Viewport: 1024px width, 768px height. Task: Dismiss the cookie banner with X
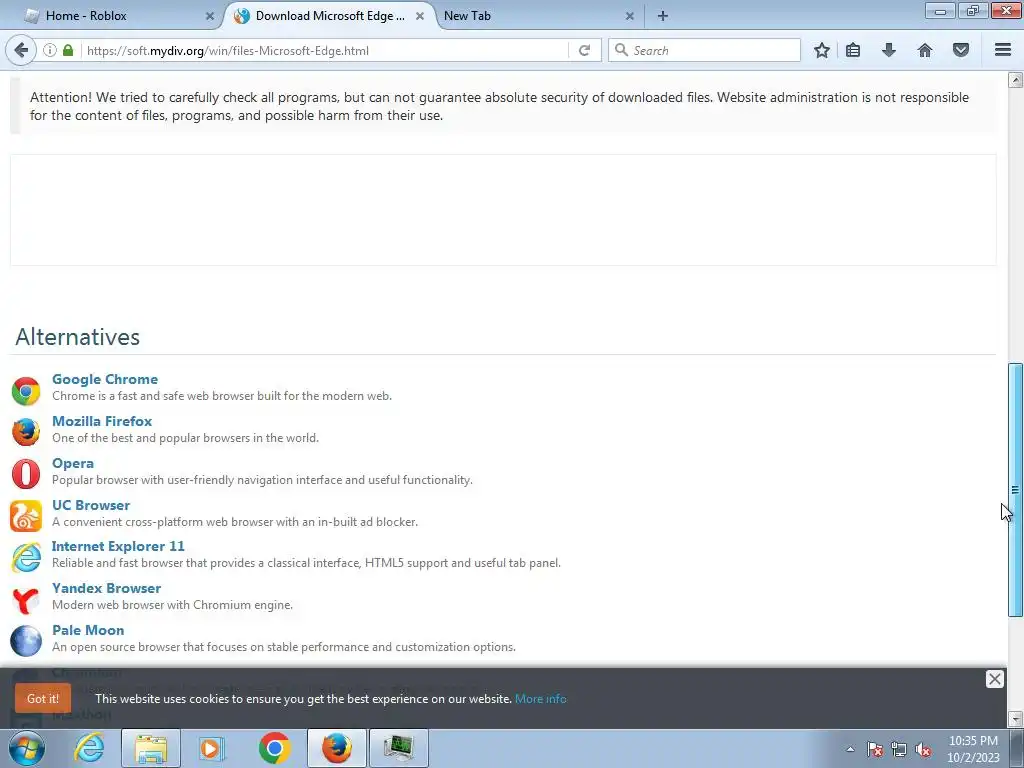995,679
